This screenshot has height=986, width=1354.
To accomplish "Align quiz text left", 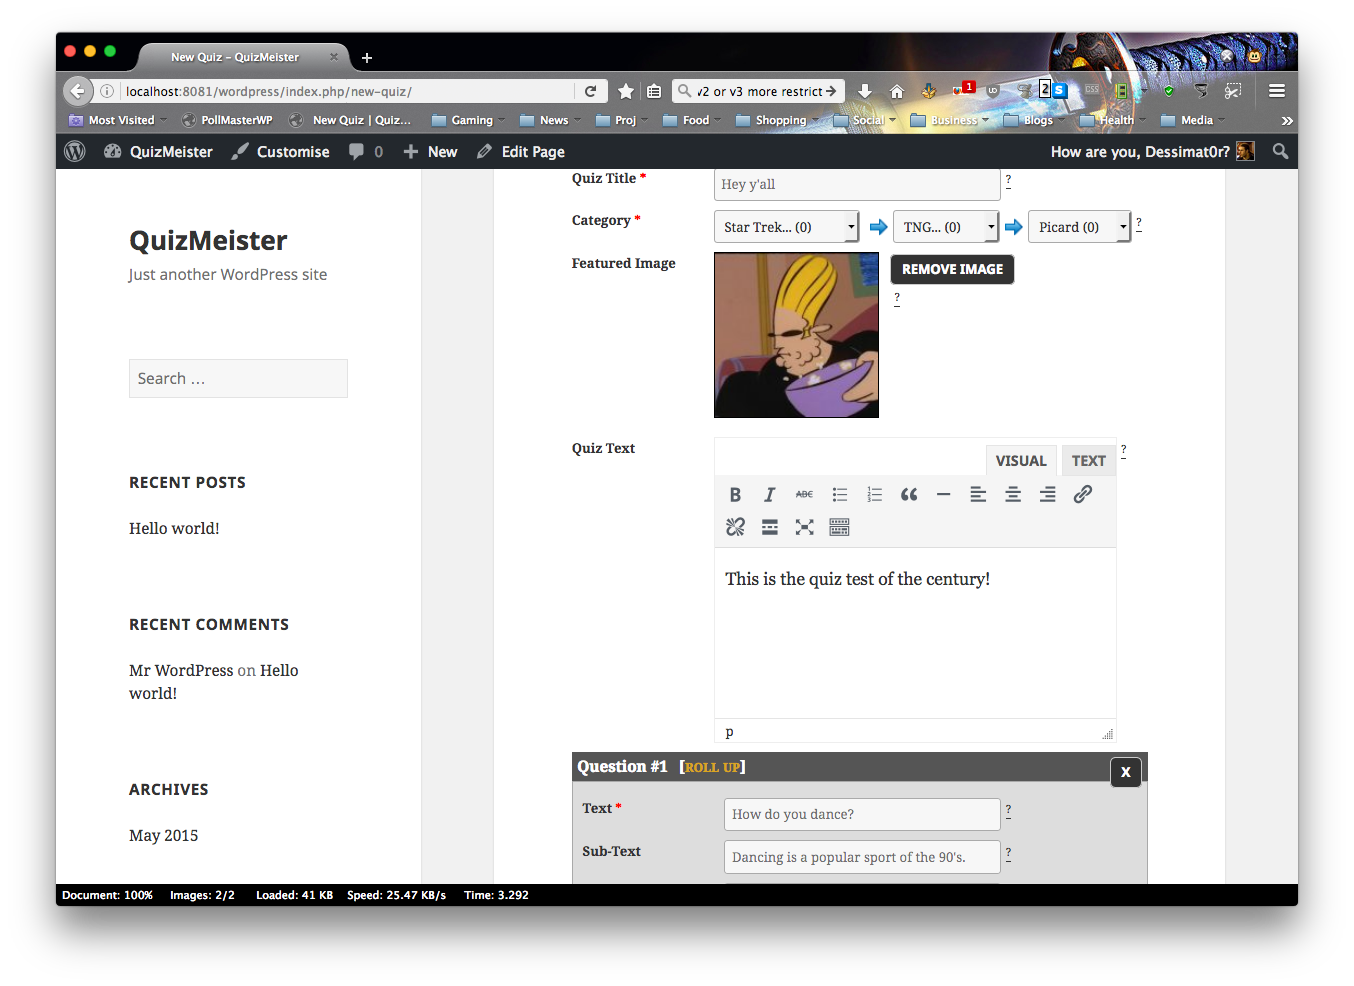I will pyautogui.click(x=978, y=494).
